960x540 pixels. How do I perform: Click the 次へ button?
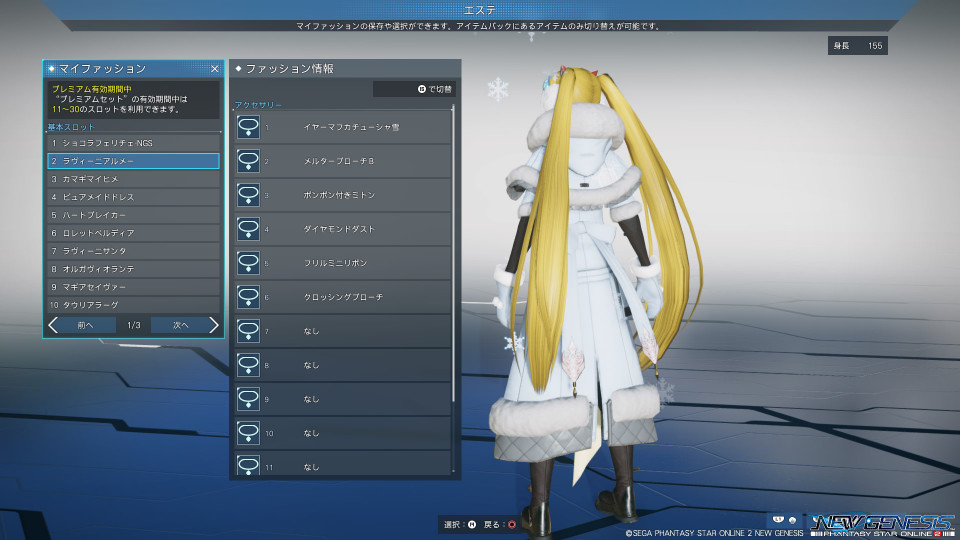coord(181,325)
